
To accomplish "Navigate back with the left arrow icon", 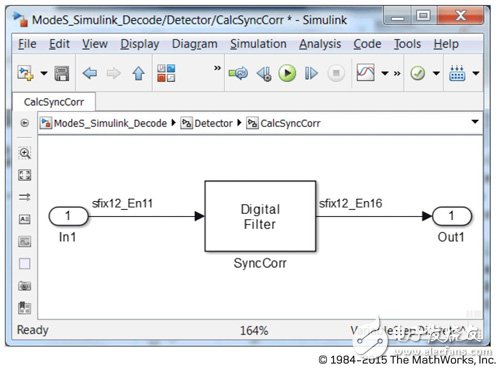I will (89, 73).
